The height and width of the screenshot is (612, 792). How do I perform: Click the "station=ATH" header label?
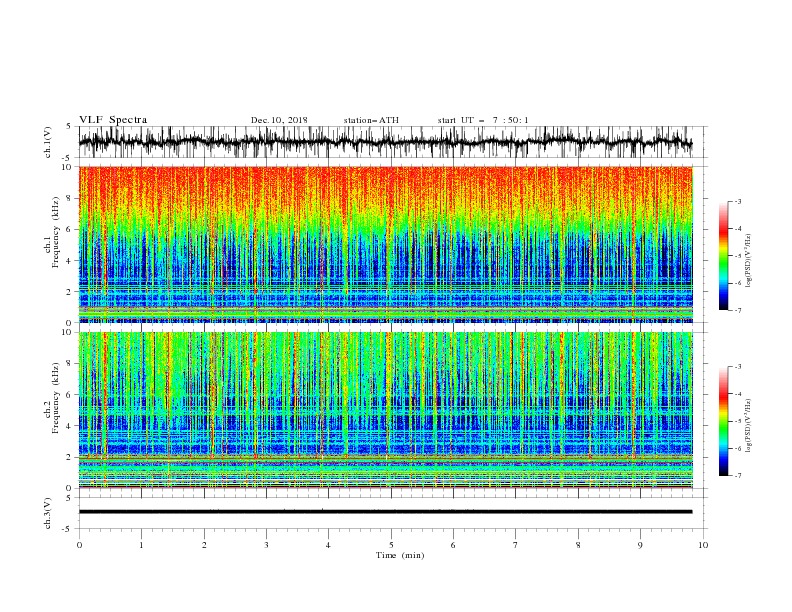pyautogui.click(x=371, y=120)
